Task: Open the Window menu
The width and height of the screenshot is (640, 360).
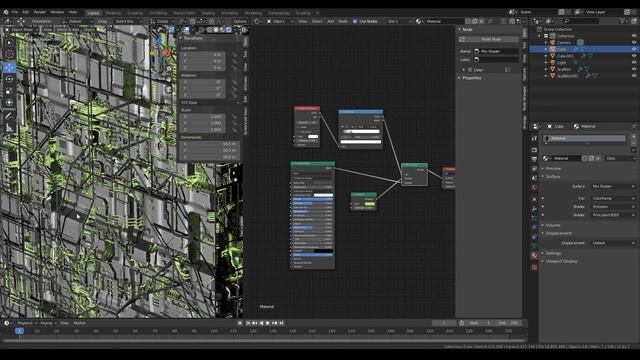Action: pos(57,12)
